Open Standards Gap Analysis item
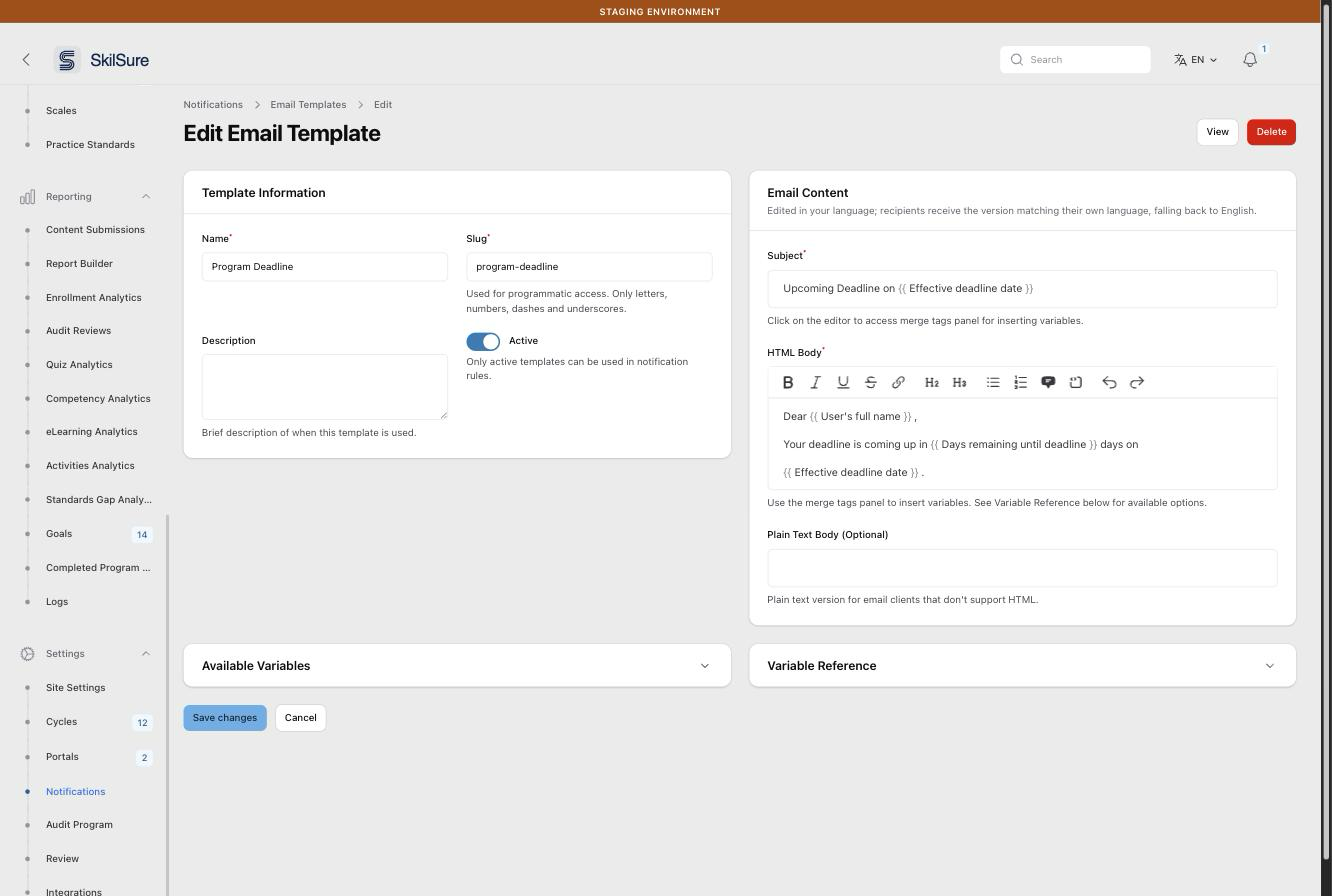The width and height of the screenshot is (1332, 896). 98,500
